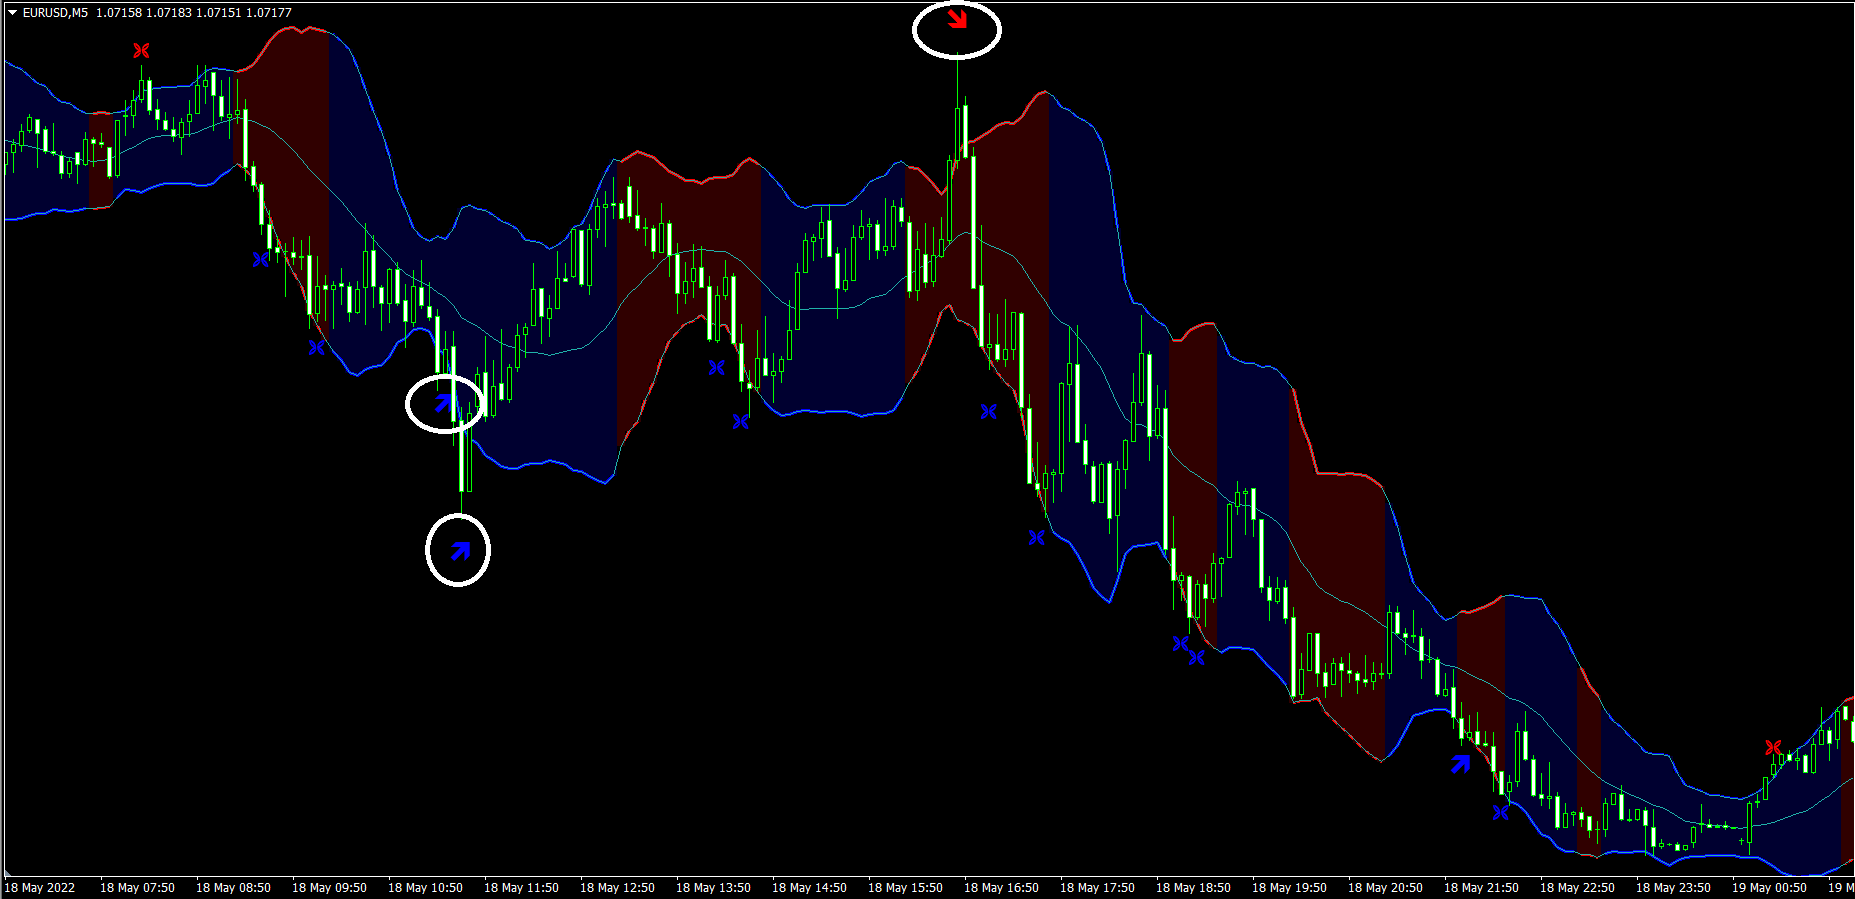1855x899 pixels.
Task: Click the 18 May 10:50 time label
Action: 425,888
